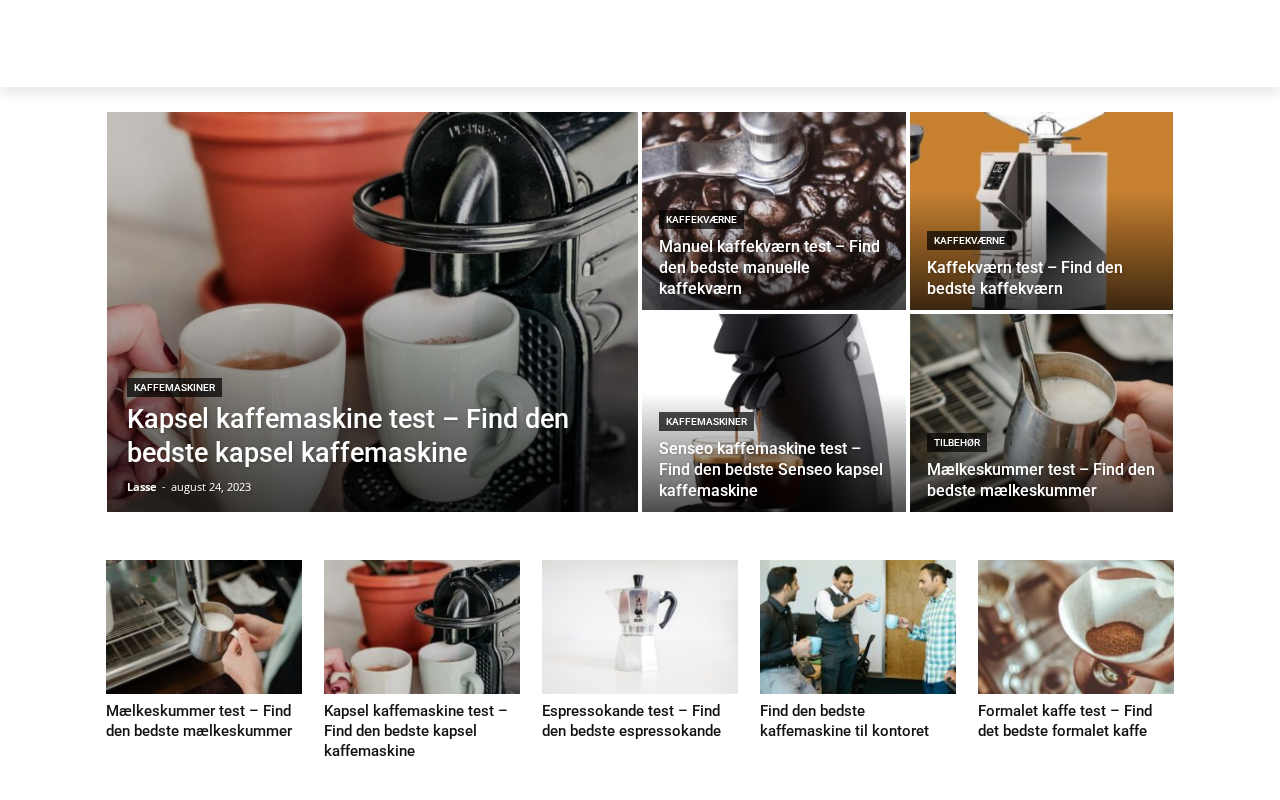Click the KAFFEKVÆRNE tag on the coffee beans image
The width and height of the screenshot is (1280, 800).
point(701,219)
